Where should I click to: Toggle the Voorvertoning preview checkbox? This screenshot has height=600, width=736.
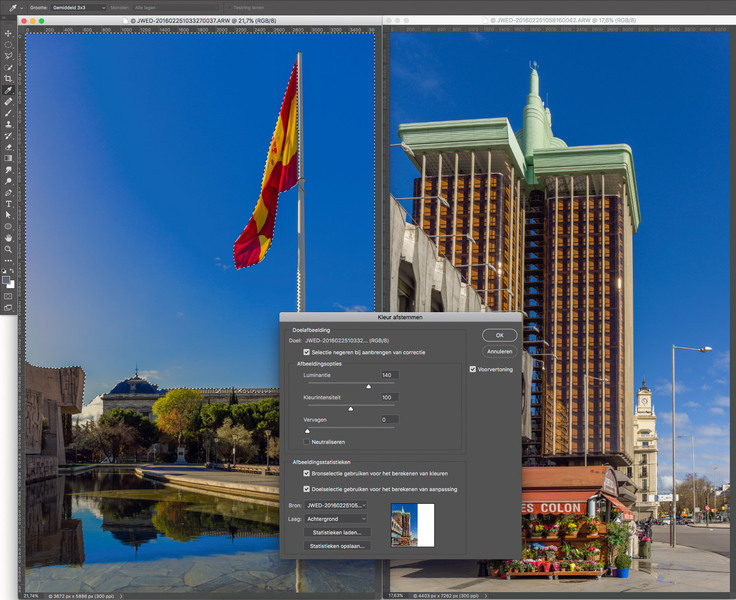(x=473, y=369)
